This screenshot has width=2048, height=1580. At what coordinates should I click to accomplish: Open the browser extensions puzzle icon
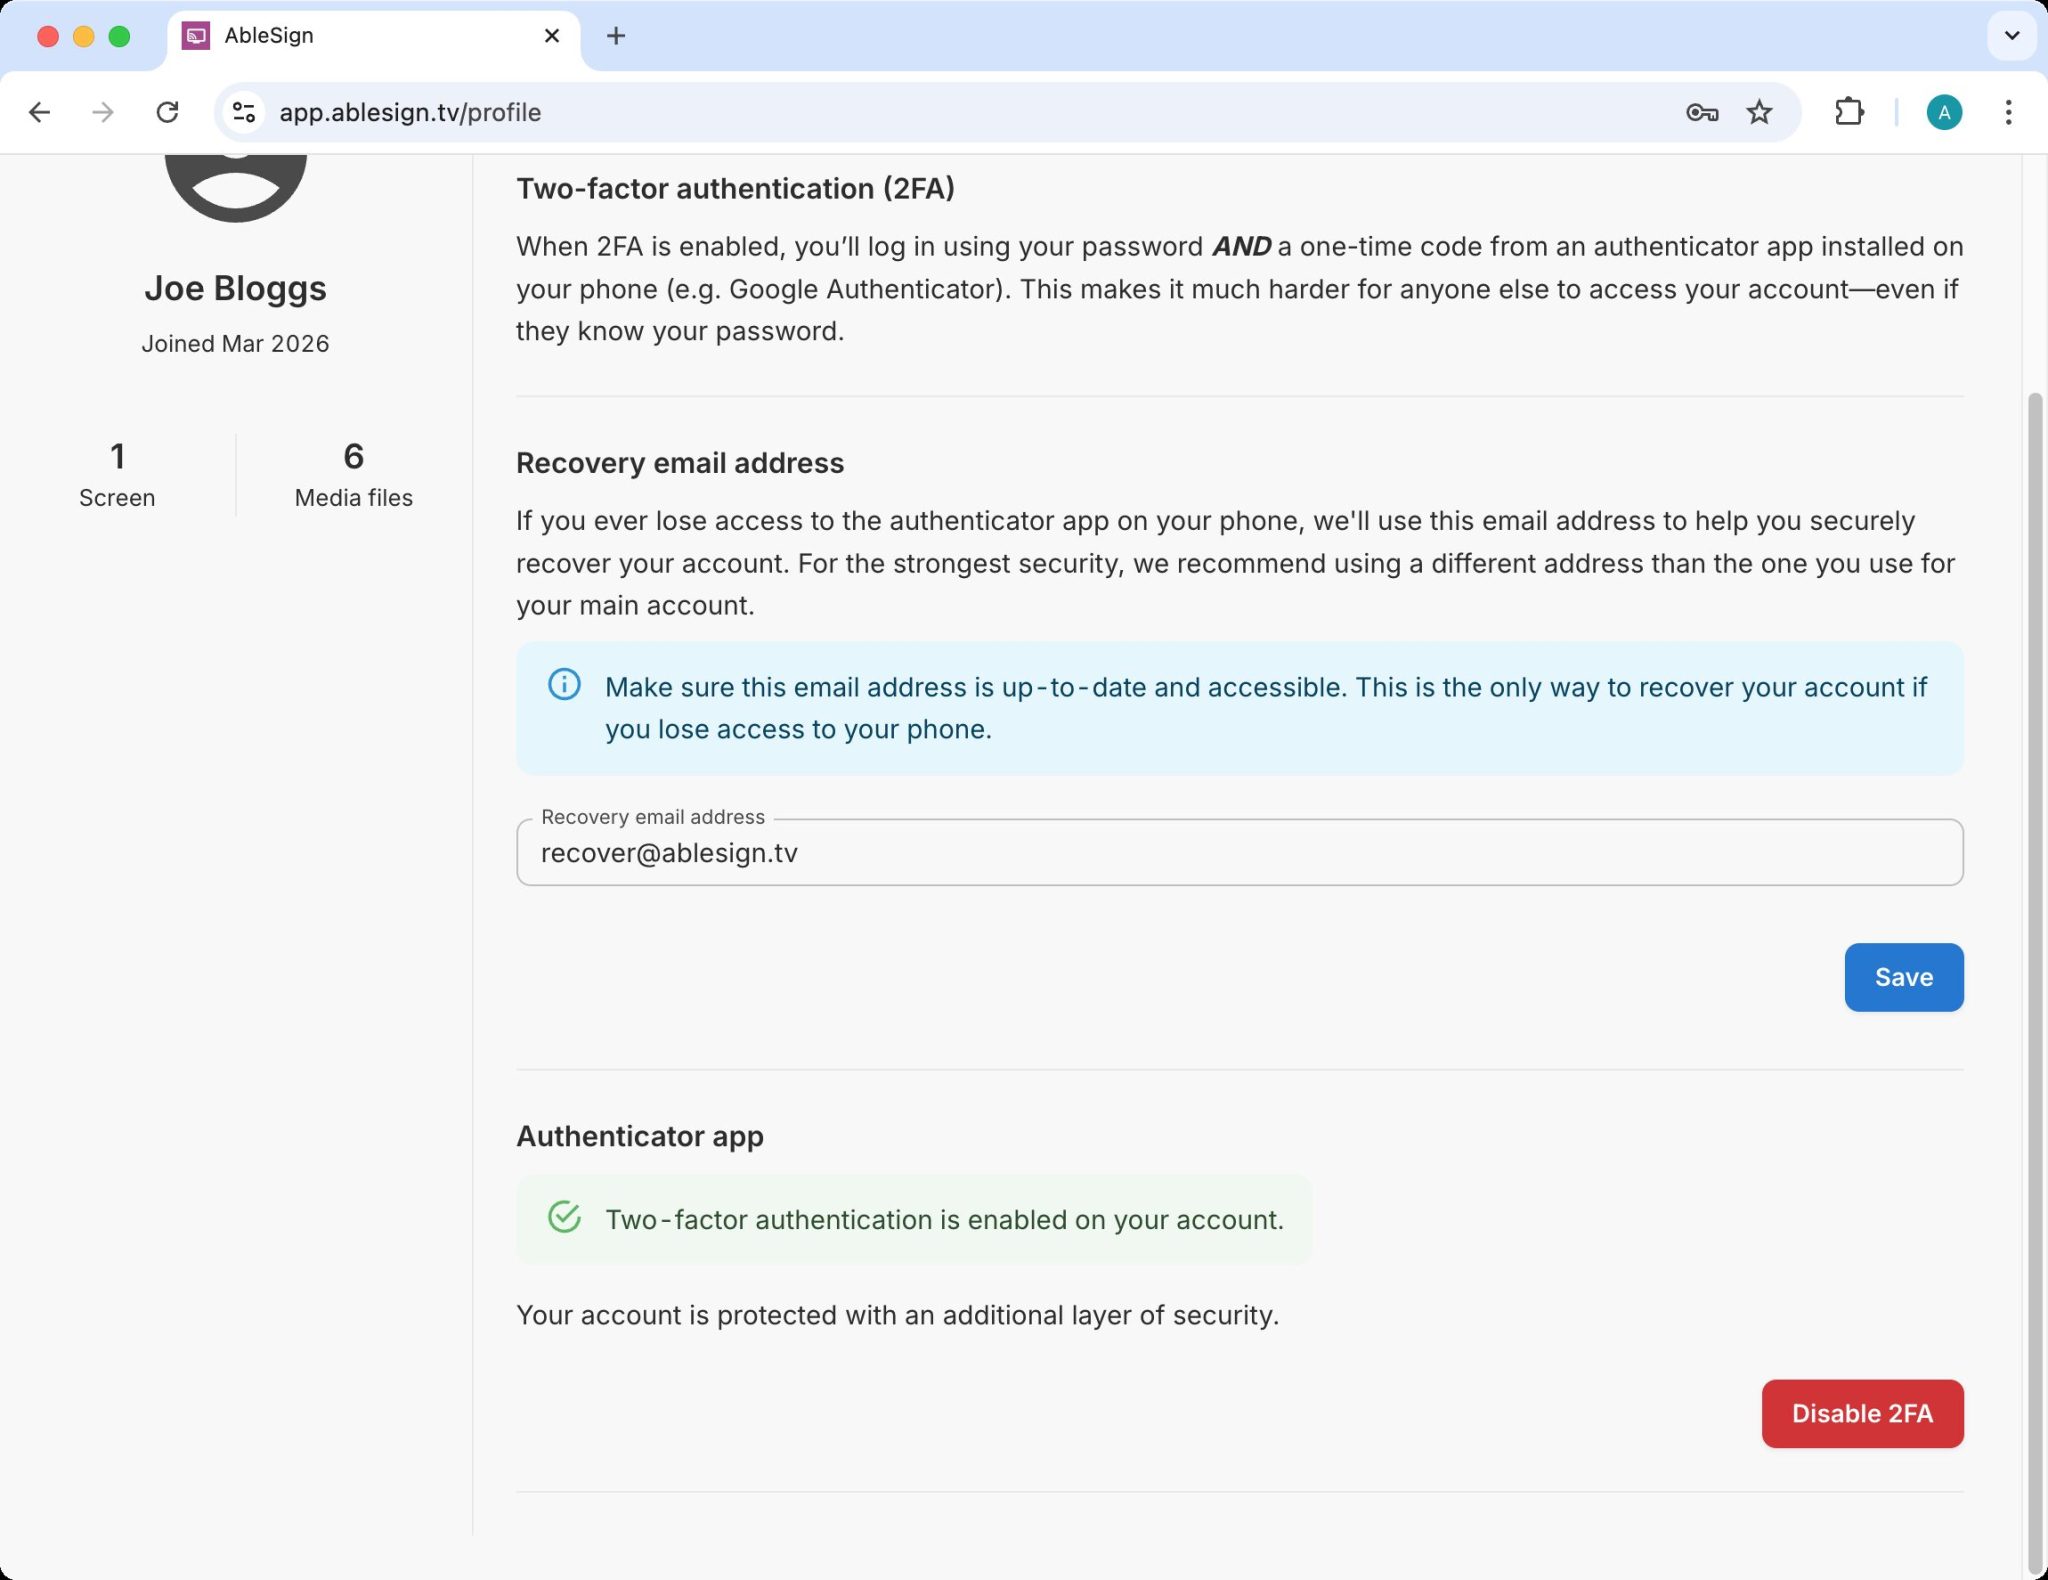point(1849,112)
